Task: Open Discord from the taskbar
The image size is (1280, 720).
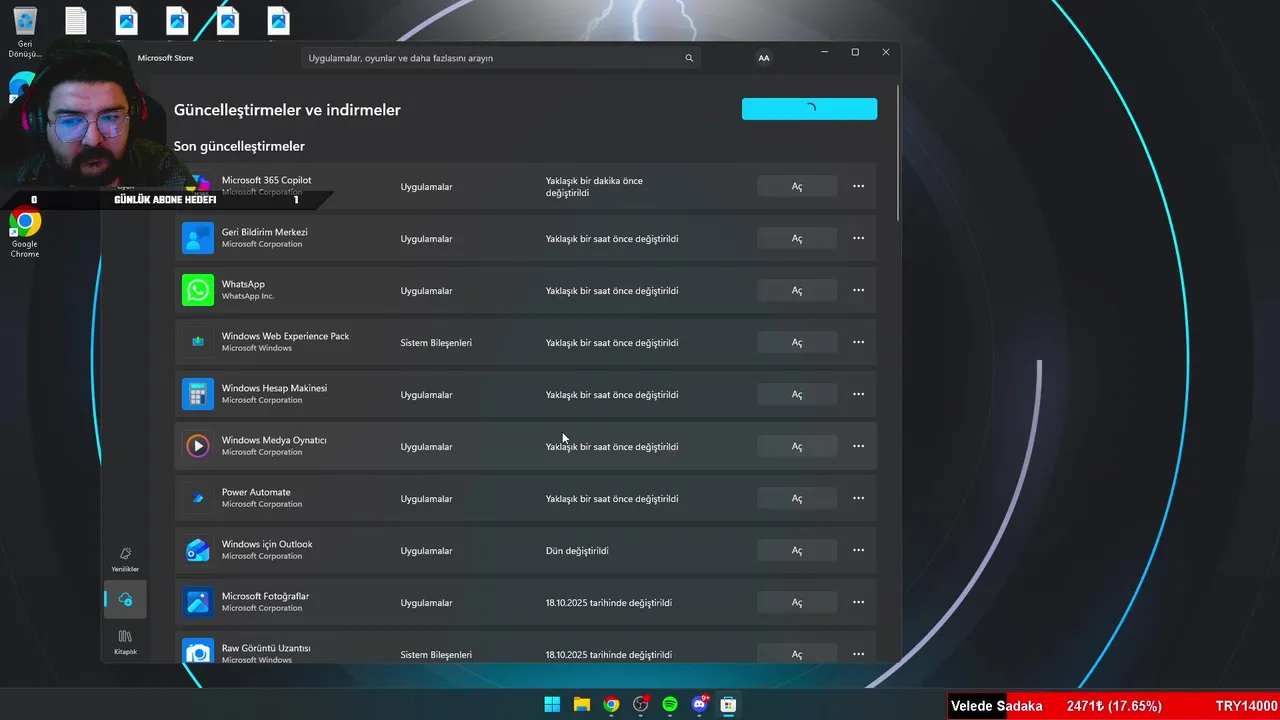Action: (700, 704)
